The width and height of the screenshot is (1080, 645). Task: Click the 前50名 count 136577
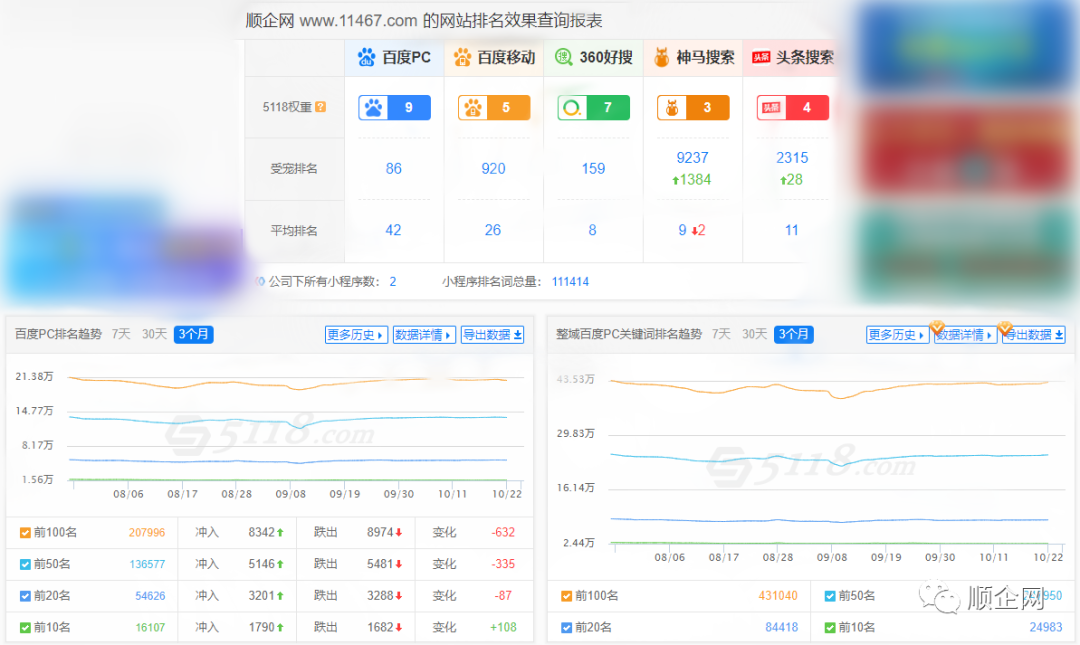coord(147,564)
